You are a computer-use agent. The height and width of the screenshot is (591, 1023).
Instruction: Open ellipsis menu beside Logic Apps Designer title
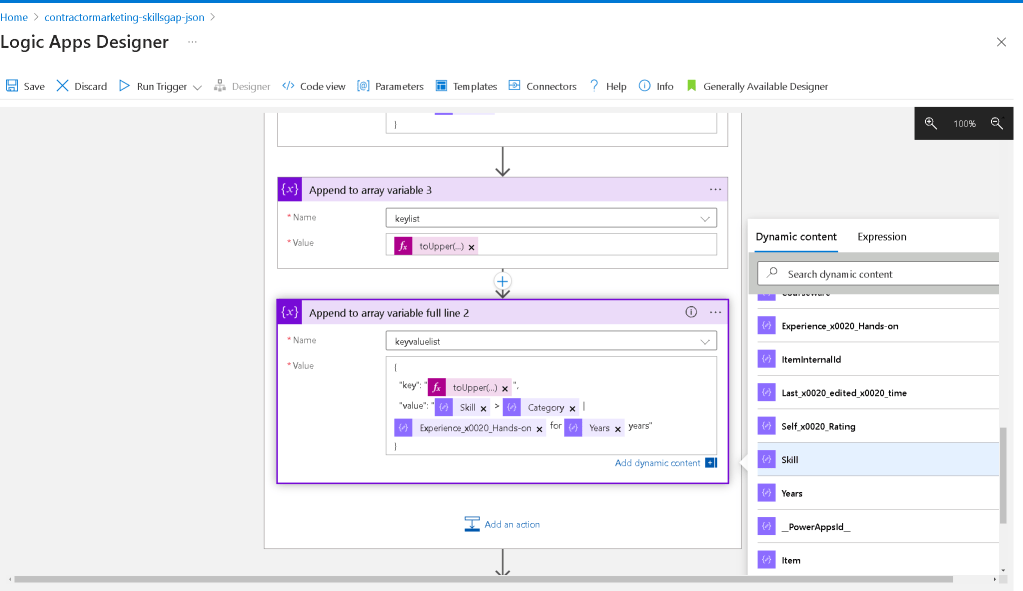coord(192,42)
